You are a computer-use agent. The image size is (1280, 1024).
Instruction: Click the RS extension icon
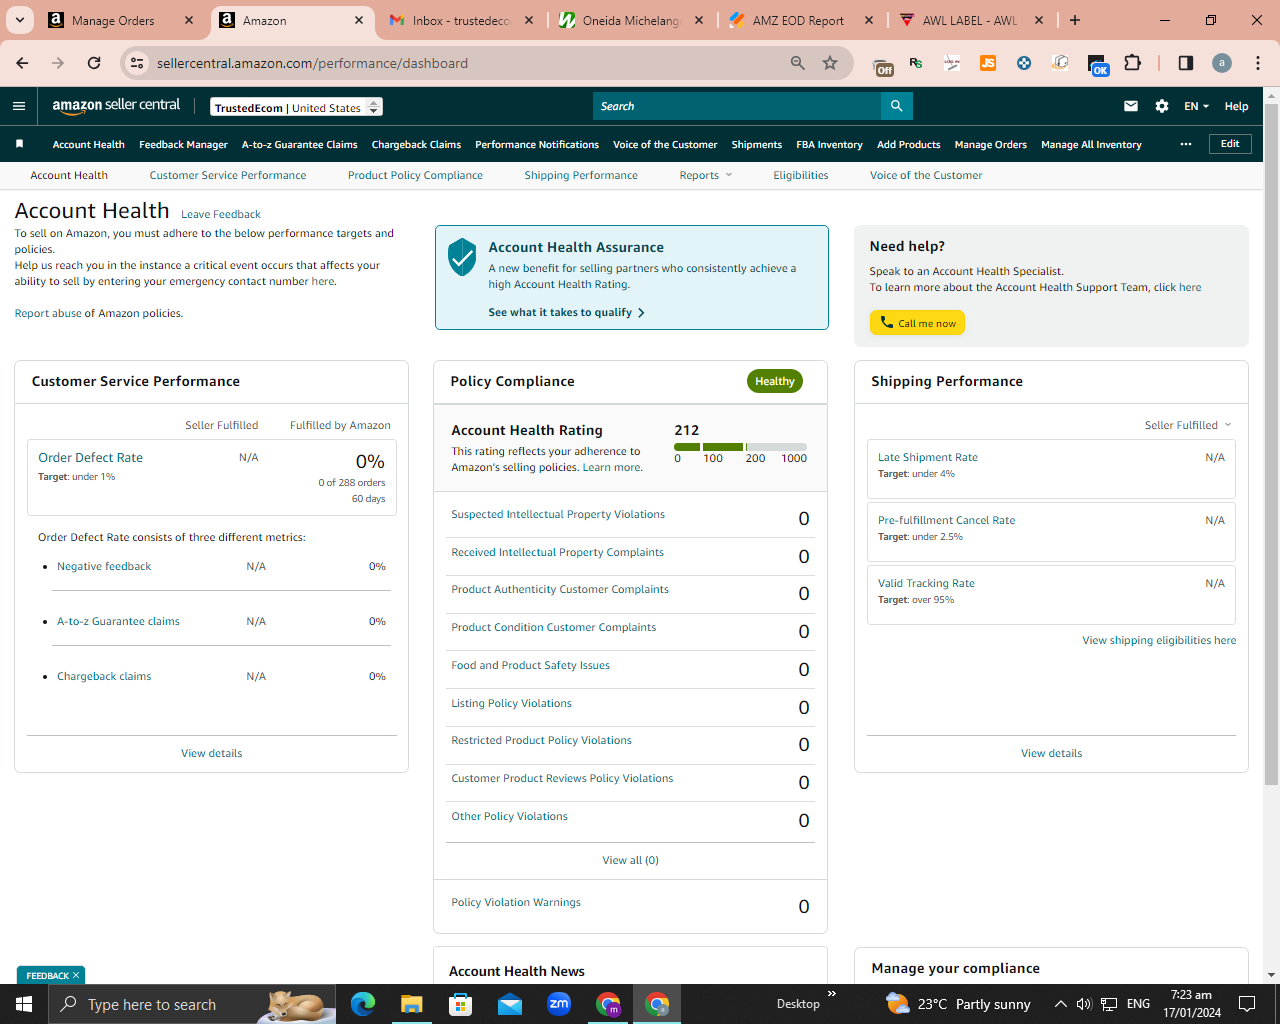[x=916, y=63]
